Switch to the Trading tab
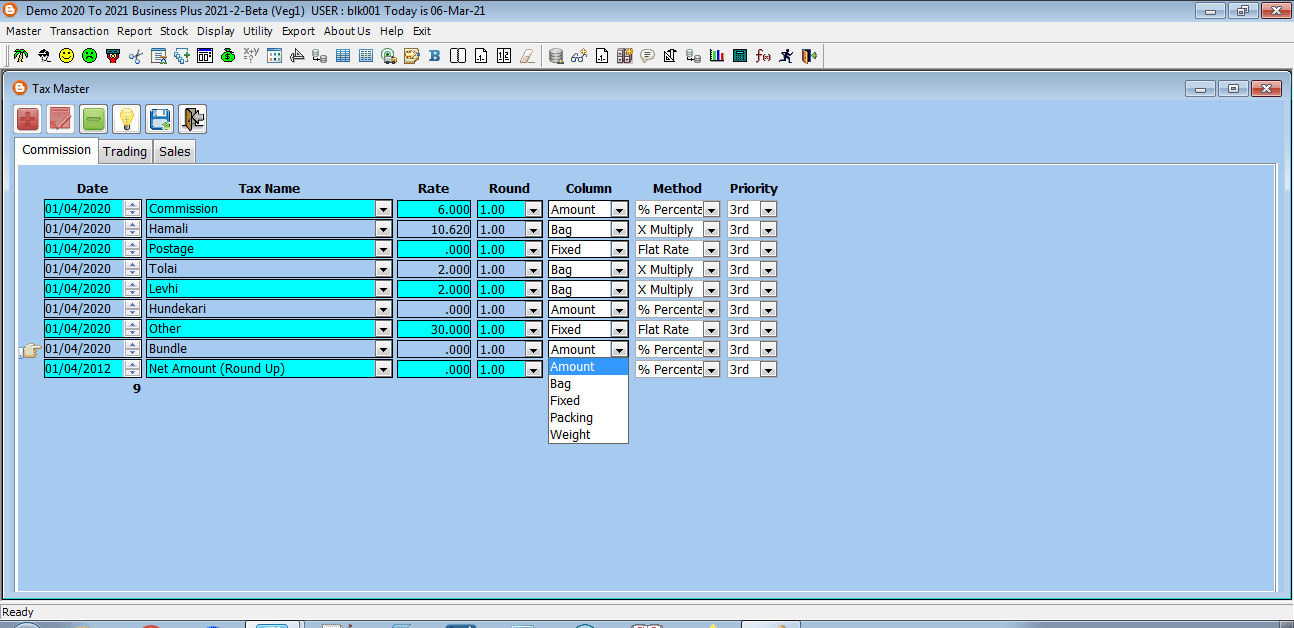 pos(125,152)
